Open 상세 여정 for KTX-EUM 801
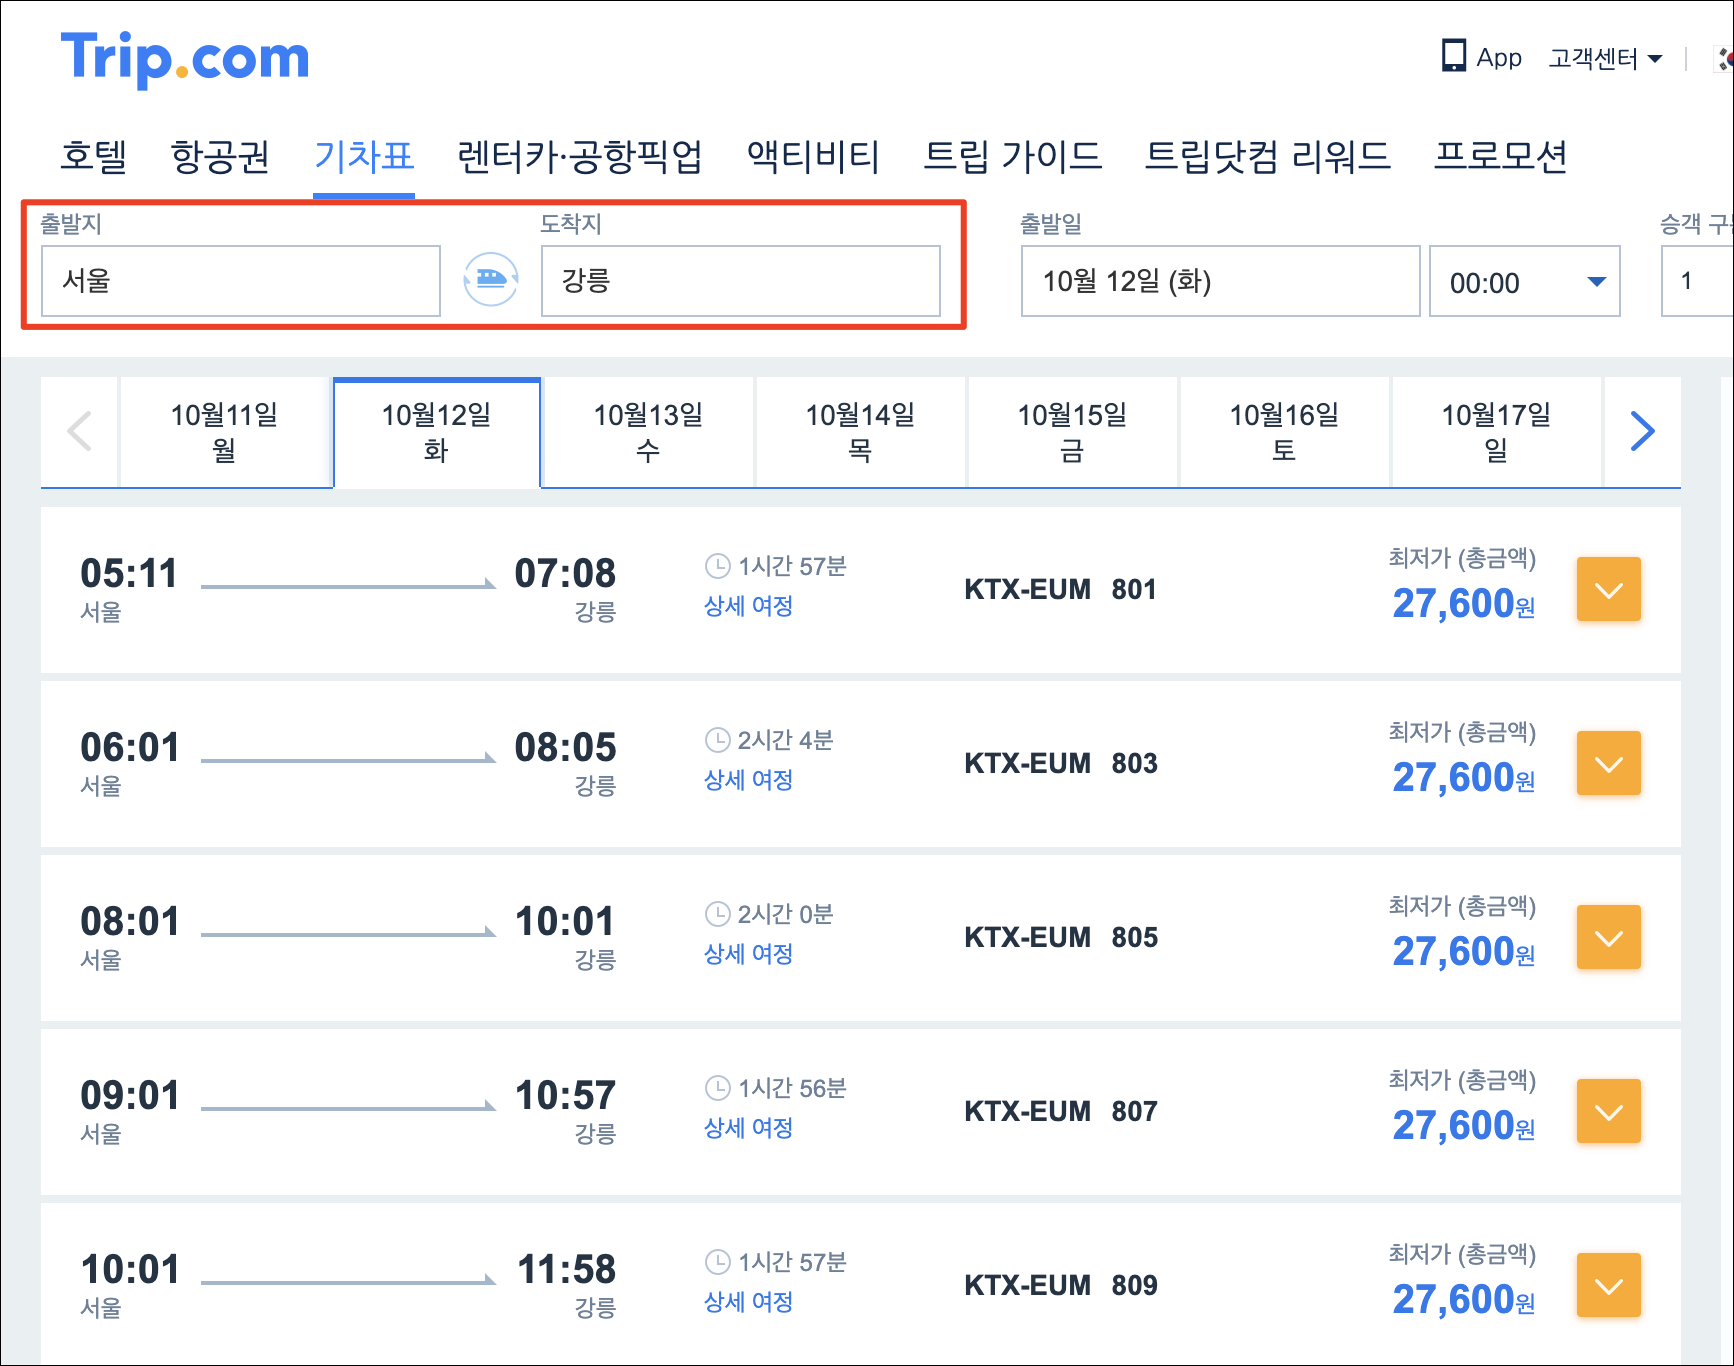The image size is (1734, 1366). (749, 606)
